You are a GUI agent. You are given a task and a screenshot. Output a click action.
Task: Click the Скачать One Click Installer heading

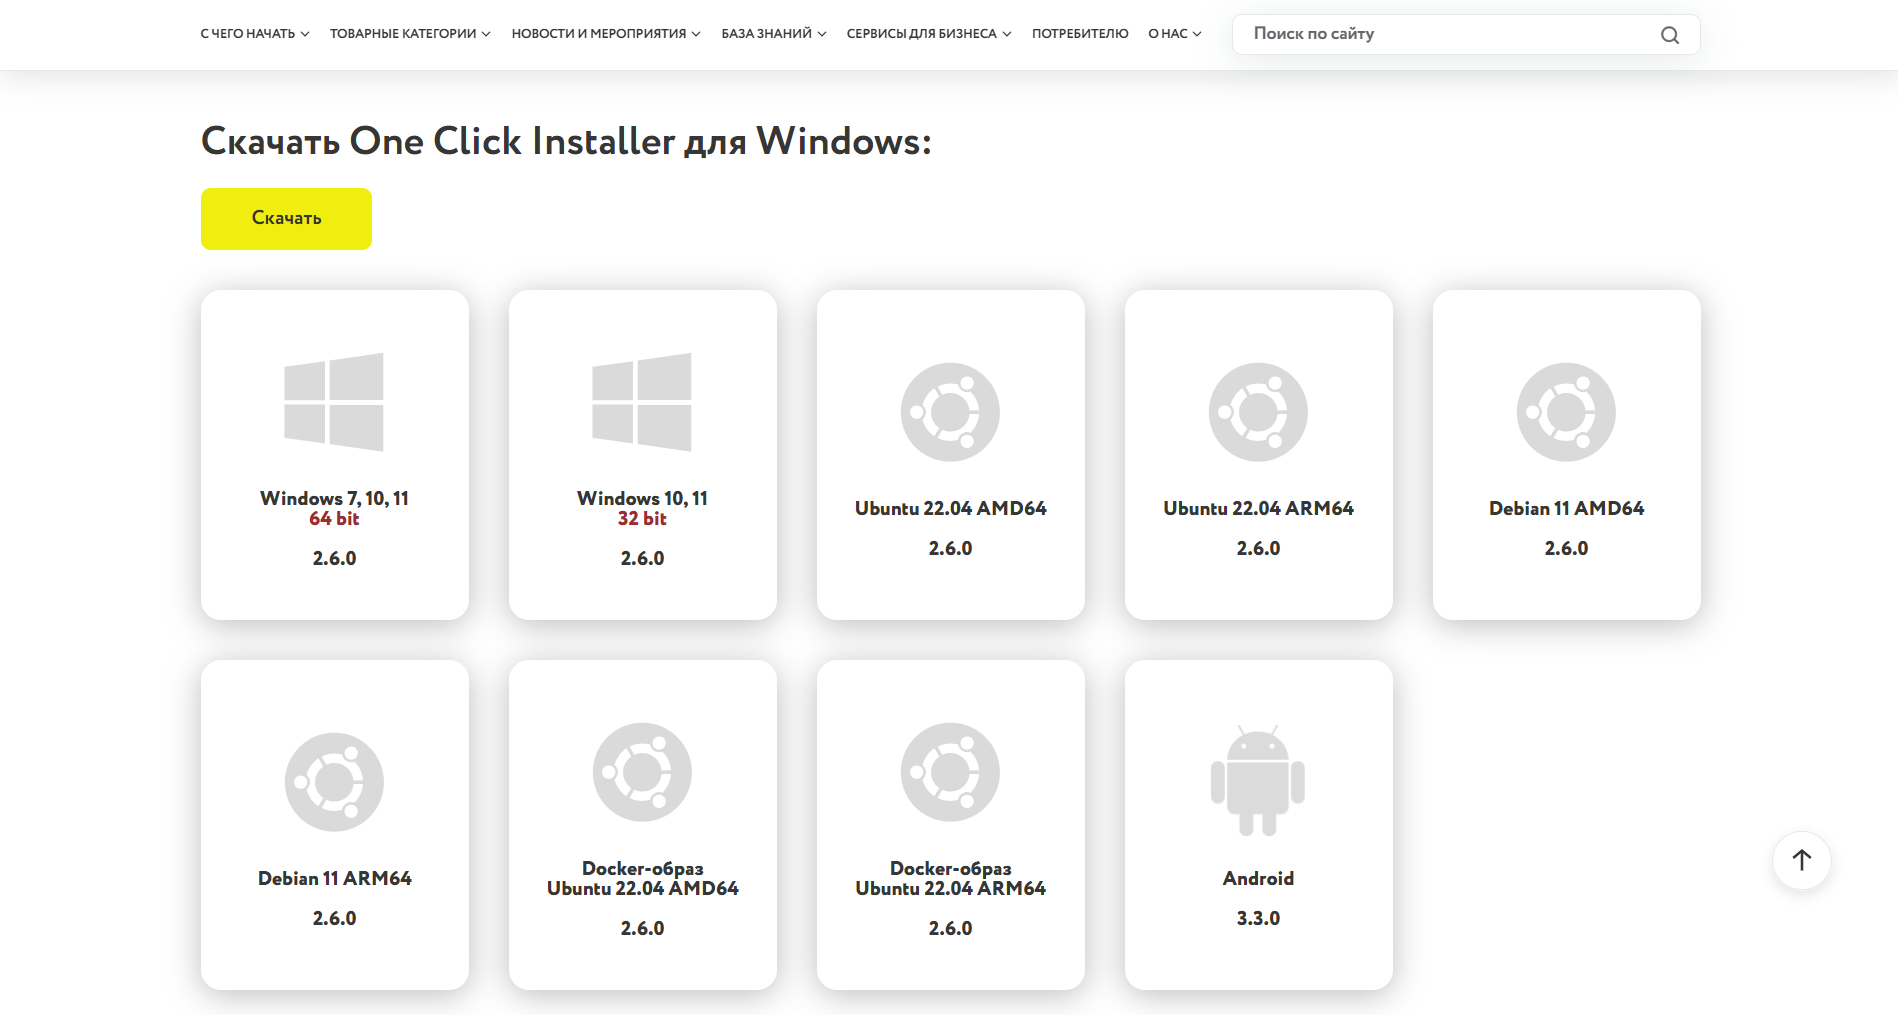(566, 141)
